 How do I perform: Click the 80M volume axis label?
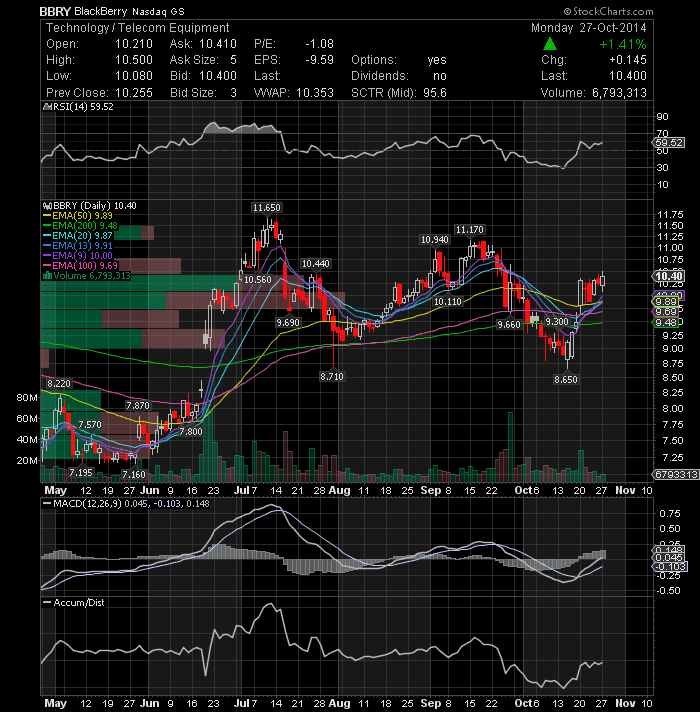point(27,398)
